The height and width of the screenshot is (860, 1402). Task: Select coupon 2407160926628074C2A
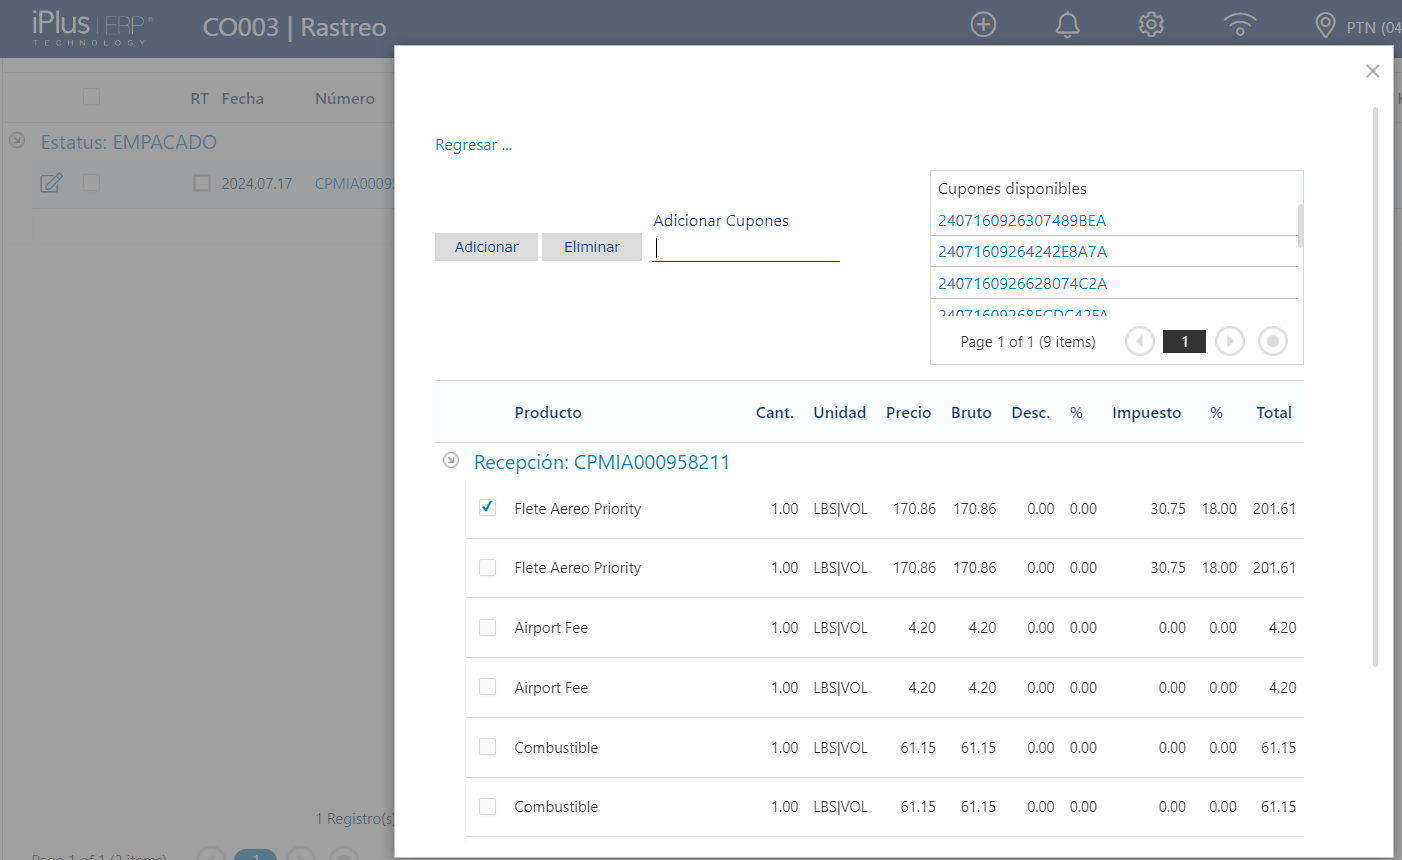click(x=1022, y=283)
